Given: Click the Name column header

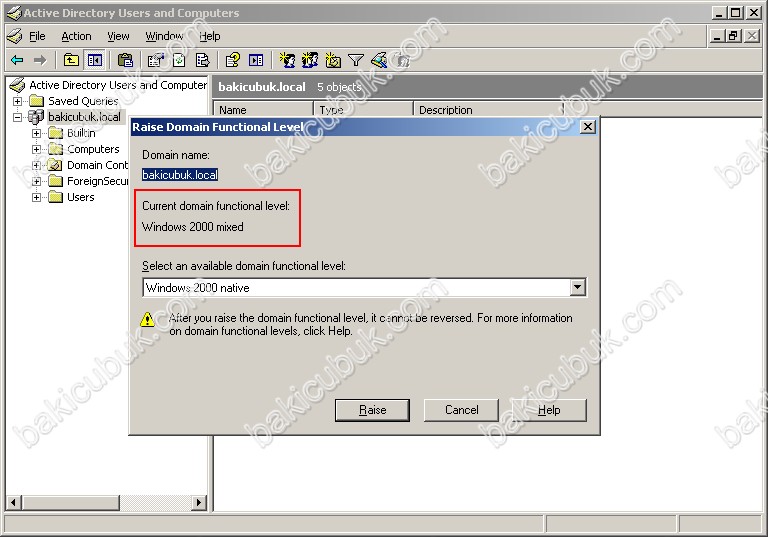Looking at the screenshot, I should (x=264, y=110).
